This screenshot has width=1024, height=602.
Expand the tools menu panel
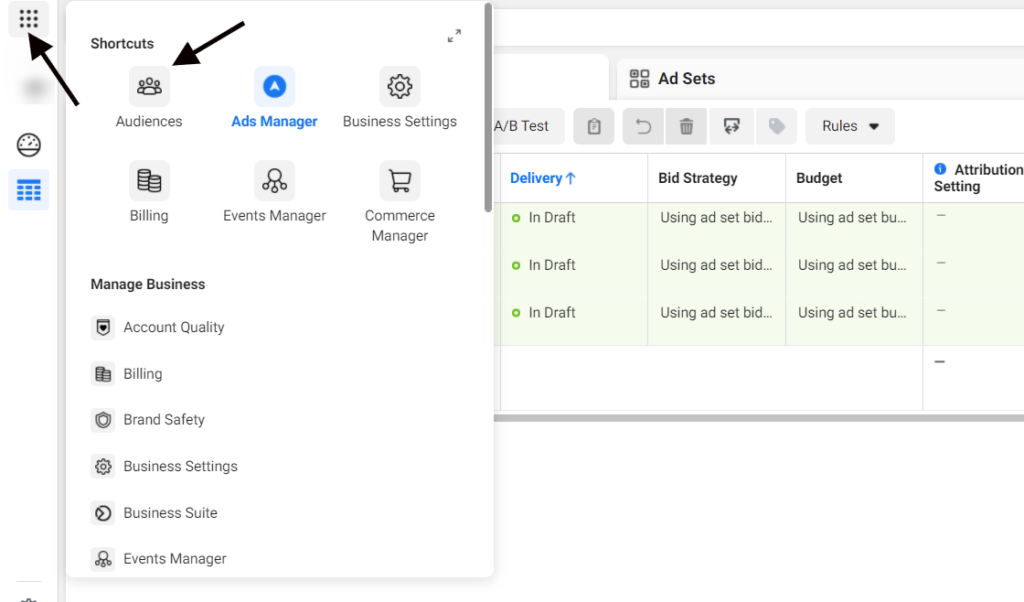tap(454, 36)
